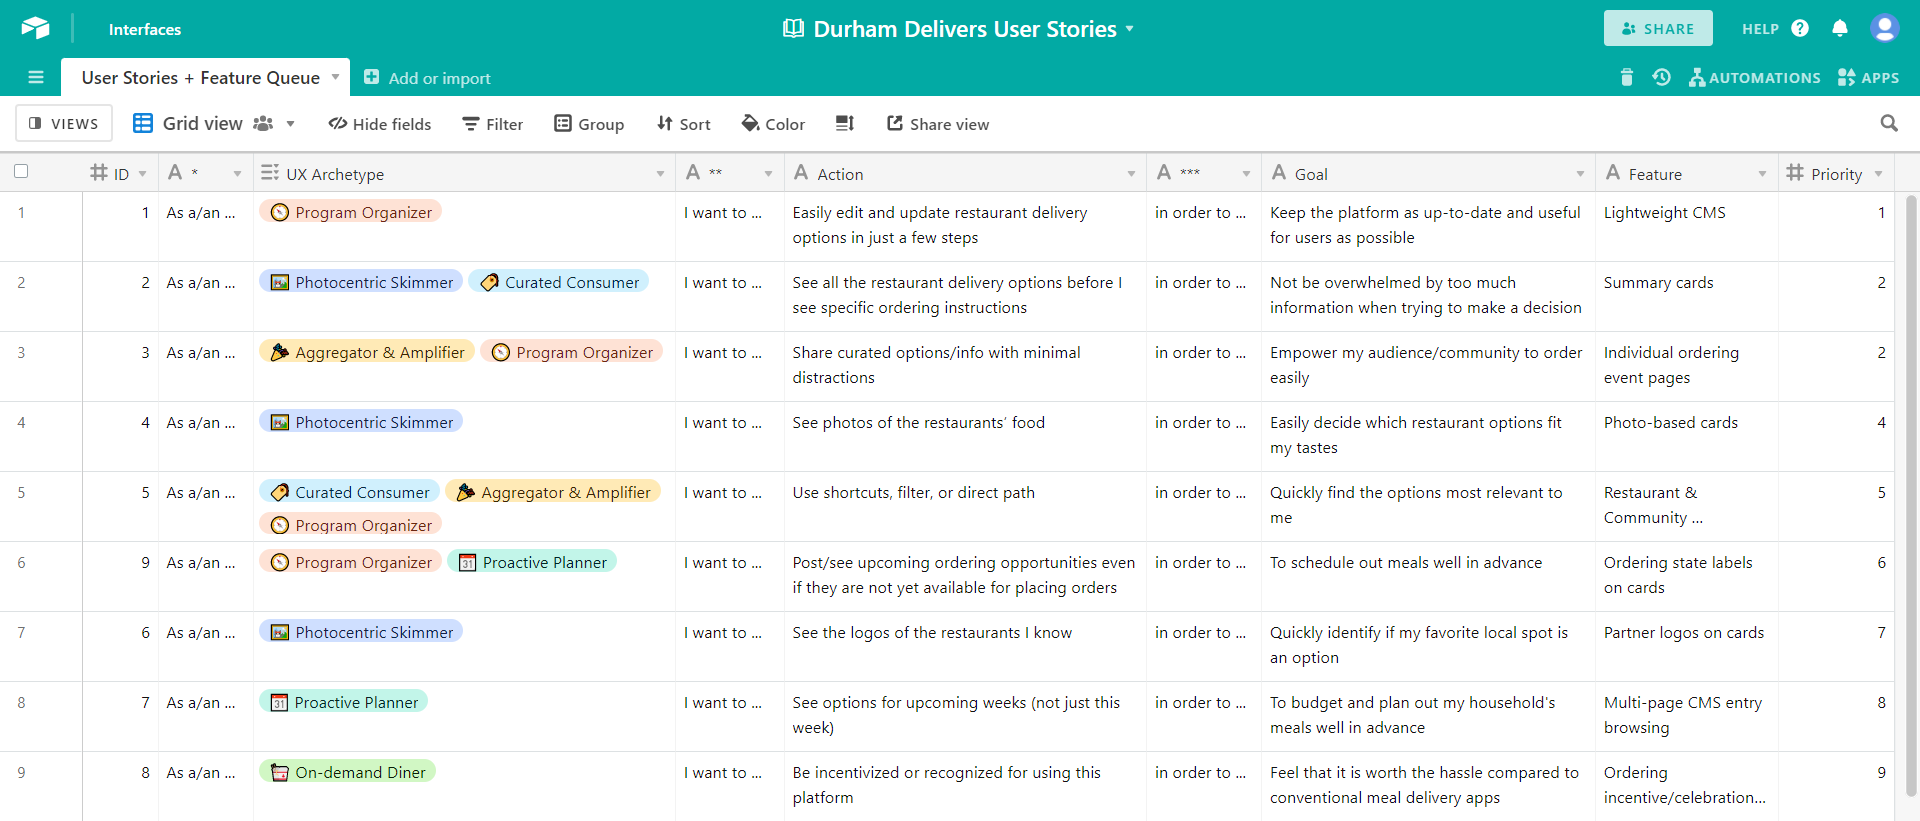Open the Filter option

click(x=493, y=124)
